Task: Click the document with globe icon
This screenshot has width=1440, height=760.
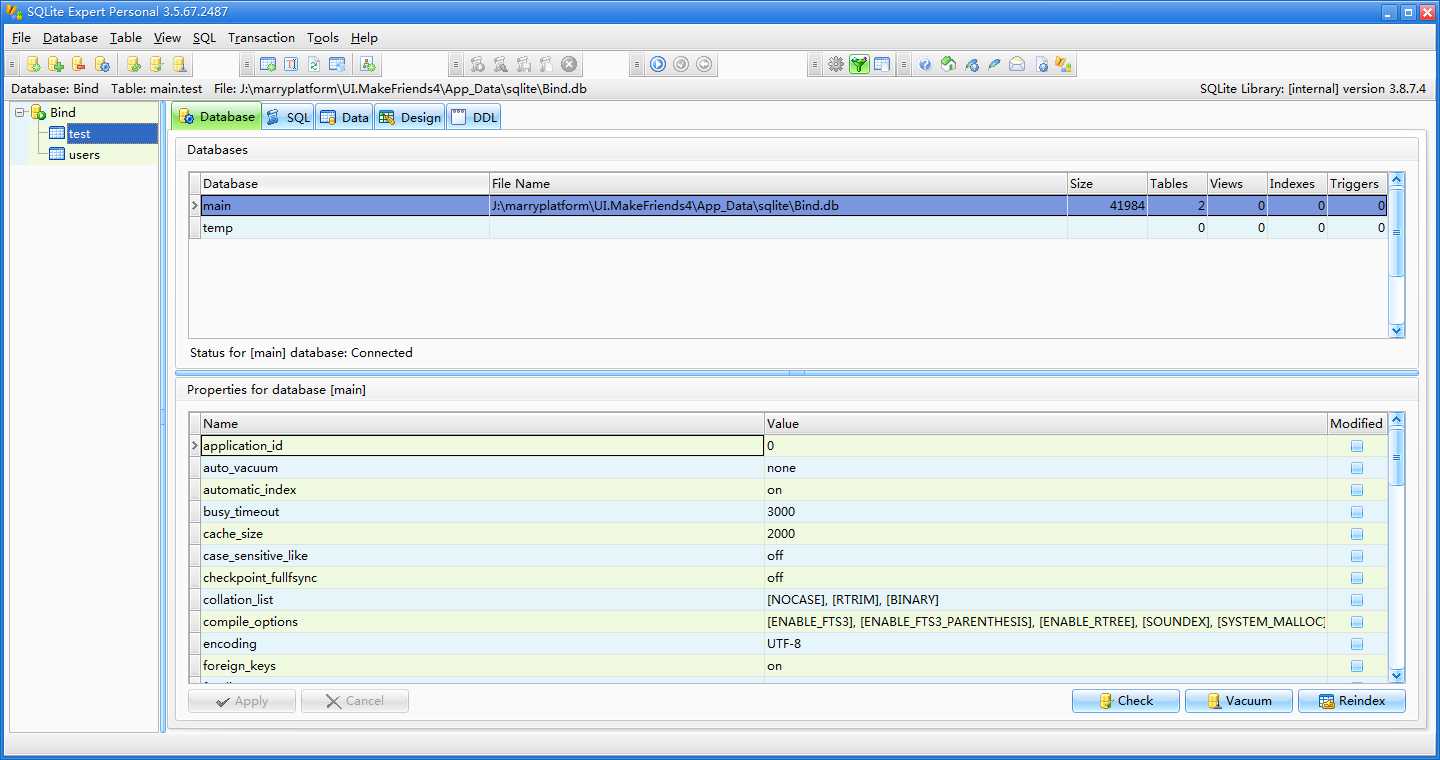Action: pos(1041,64)
